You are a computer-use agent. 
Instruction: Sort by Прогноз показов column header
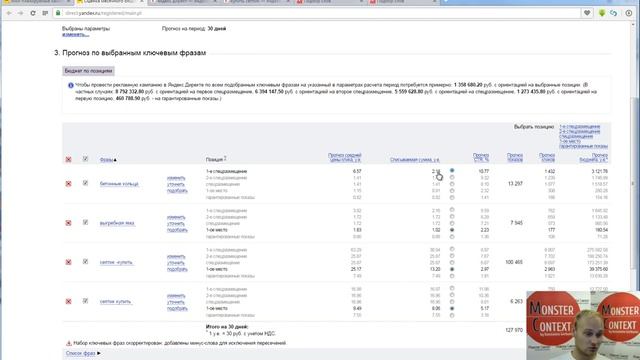click(x=515, y=157)
